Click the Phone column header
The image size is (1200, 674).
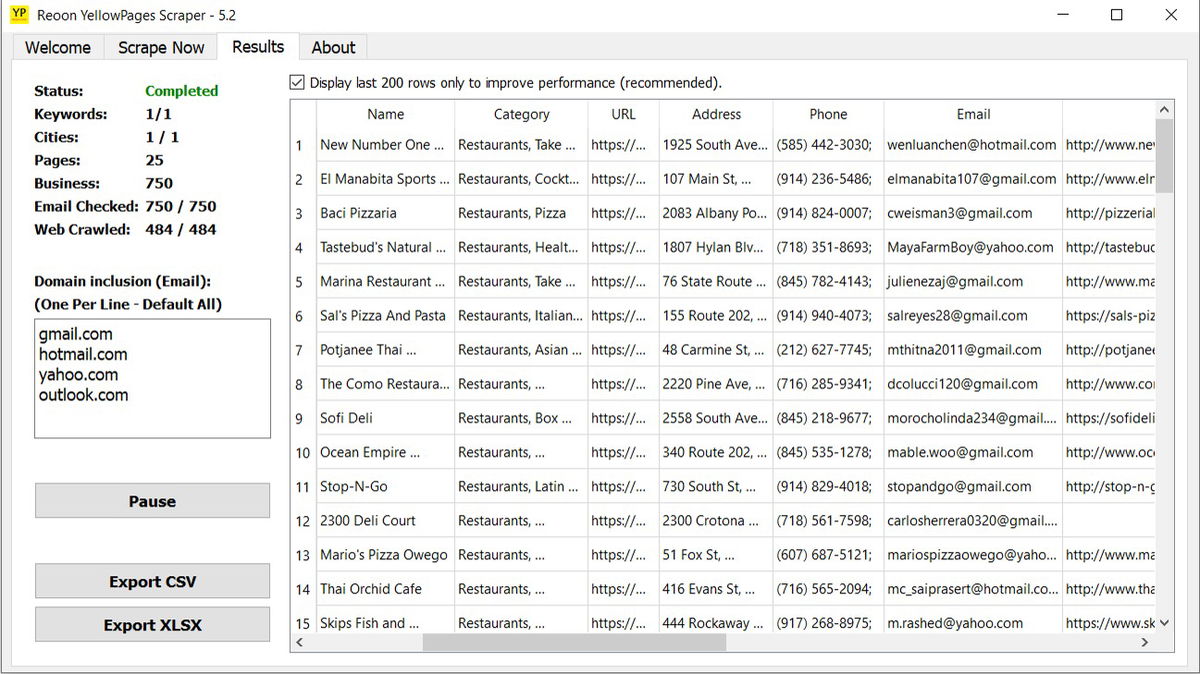pos(828,113)
